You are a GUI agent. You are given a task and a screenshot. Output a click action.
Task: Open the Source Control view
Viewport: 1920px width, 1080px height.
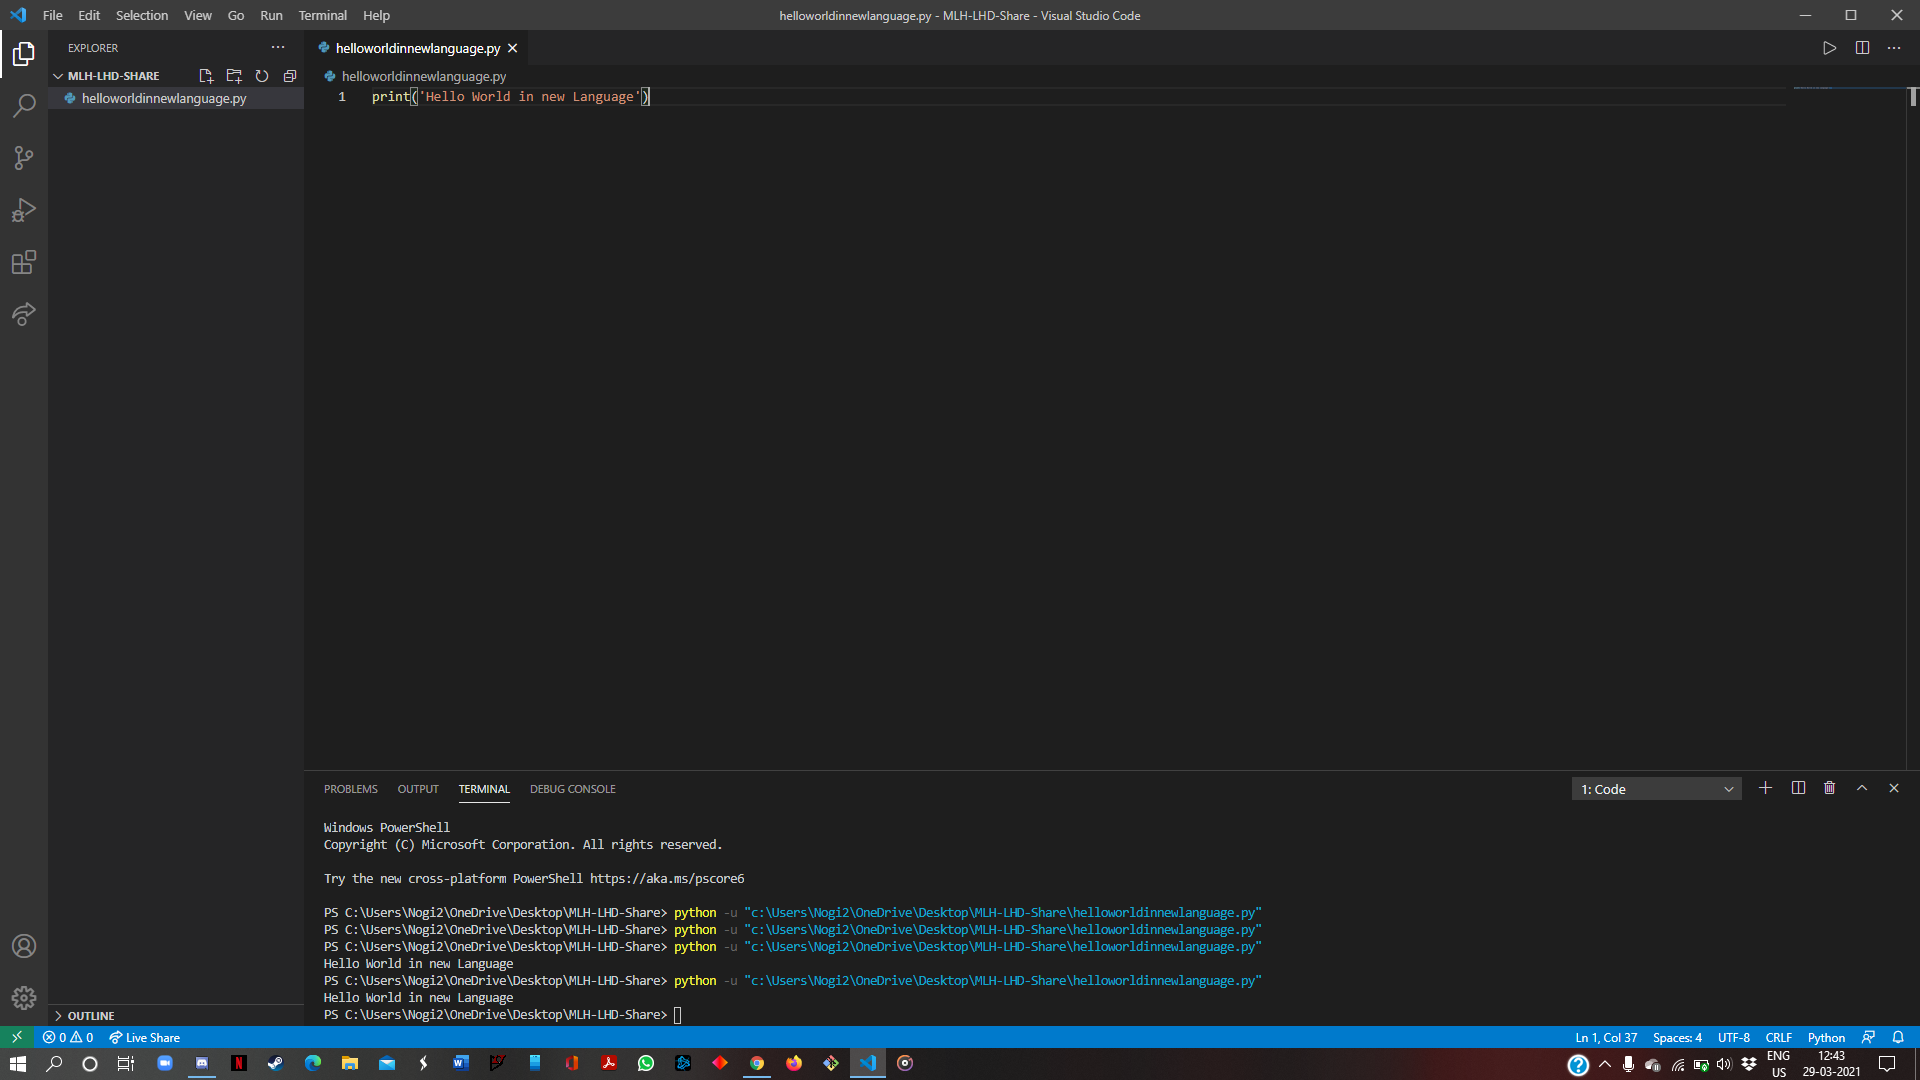[x=24, y=158]
